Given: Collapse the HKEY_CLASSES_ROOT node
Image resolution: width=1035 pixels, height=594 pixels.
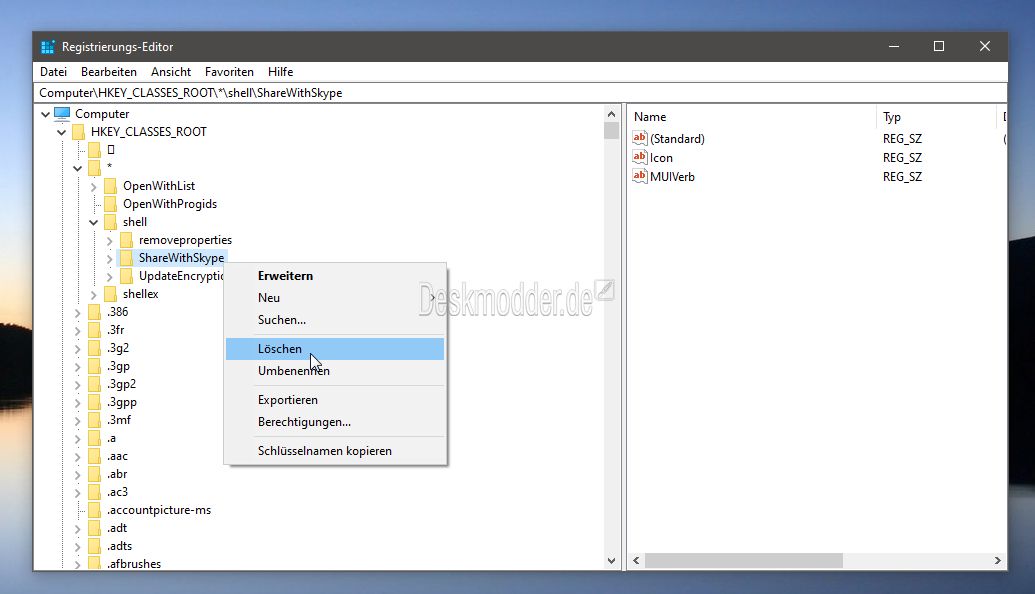Looking at the screenshot, I should click(x=61, y=132).
